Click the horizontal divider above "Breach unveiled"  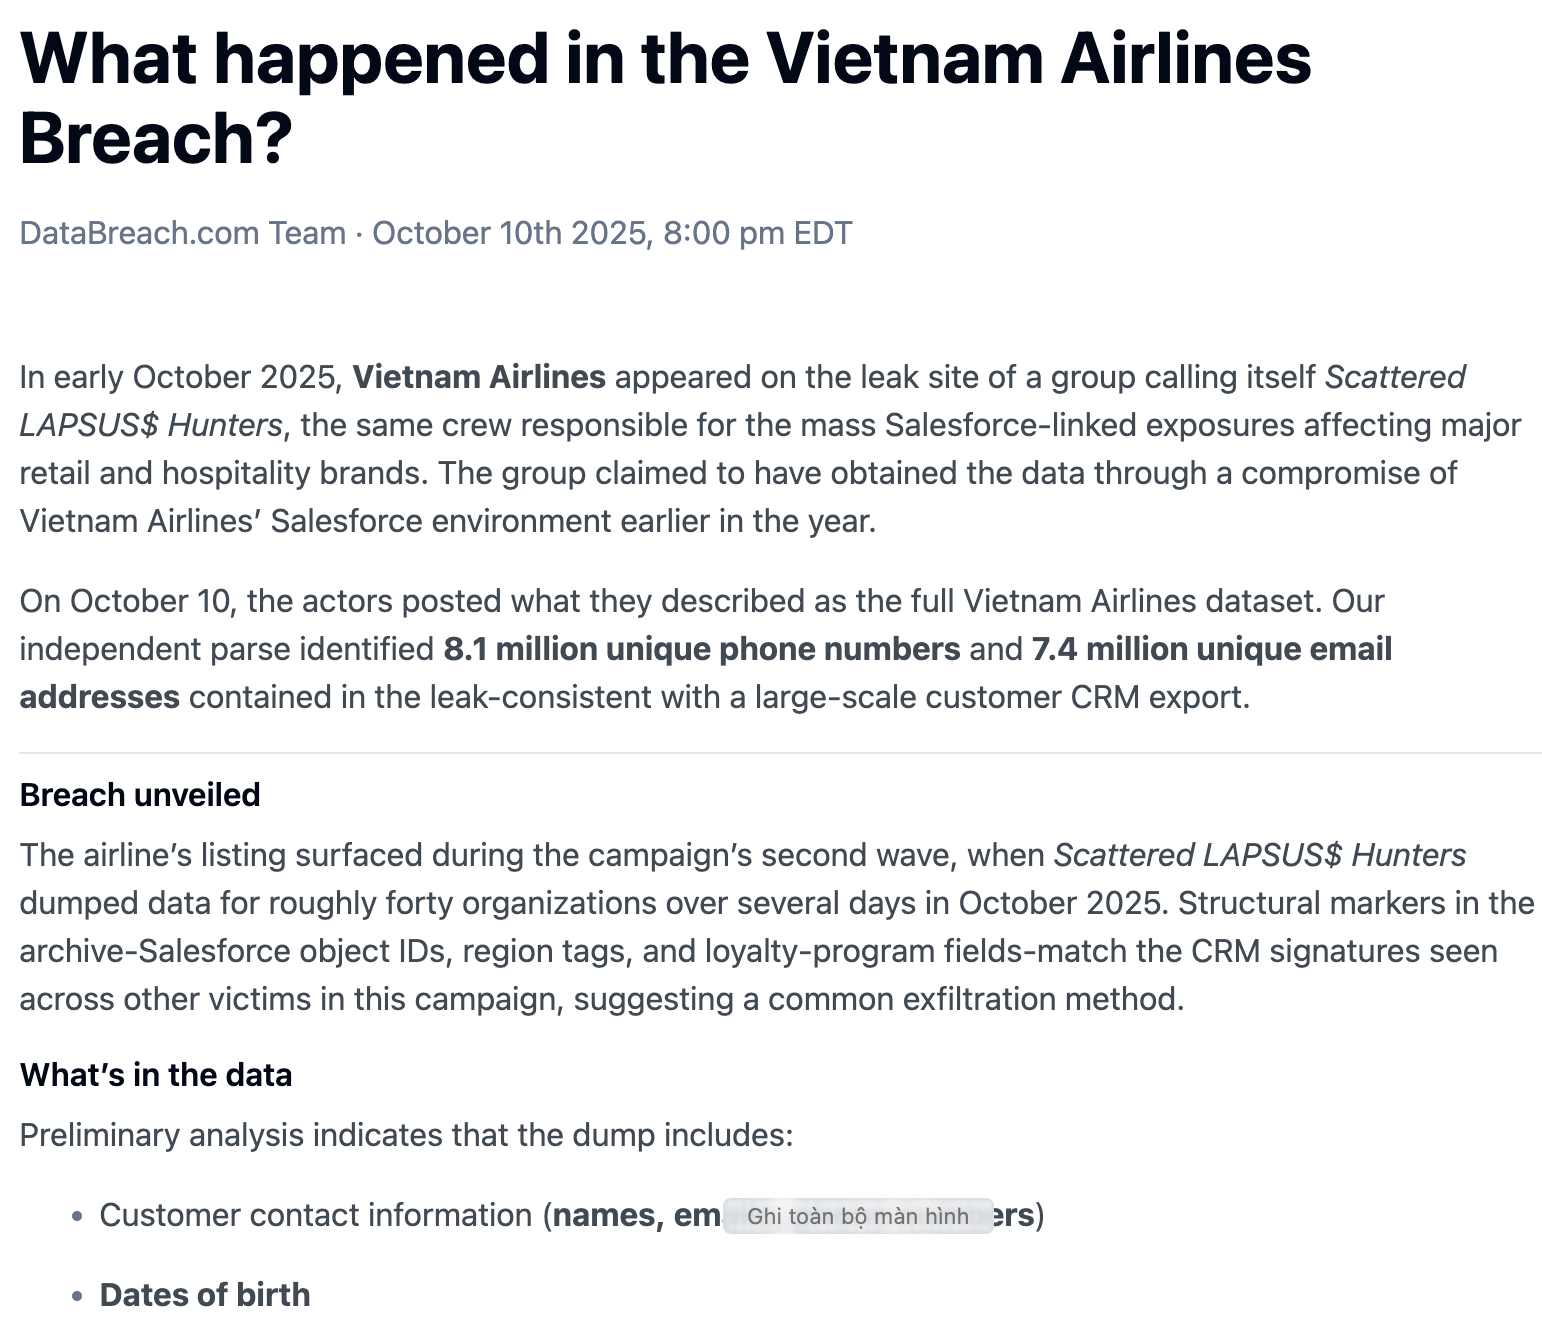(780, 753)
